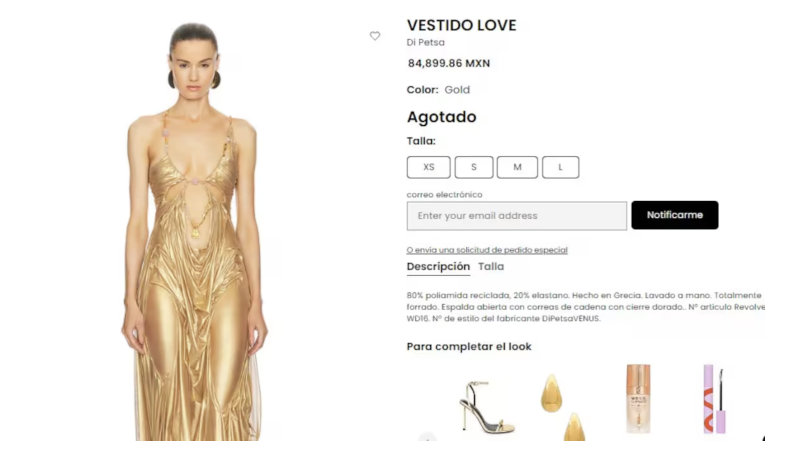
Task: Open the gold heeled sandal product thumbnail
Action: (x=487, y=407)
